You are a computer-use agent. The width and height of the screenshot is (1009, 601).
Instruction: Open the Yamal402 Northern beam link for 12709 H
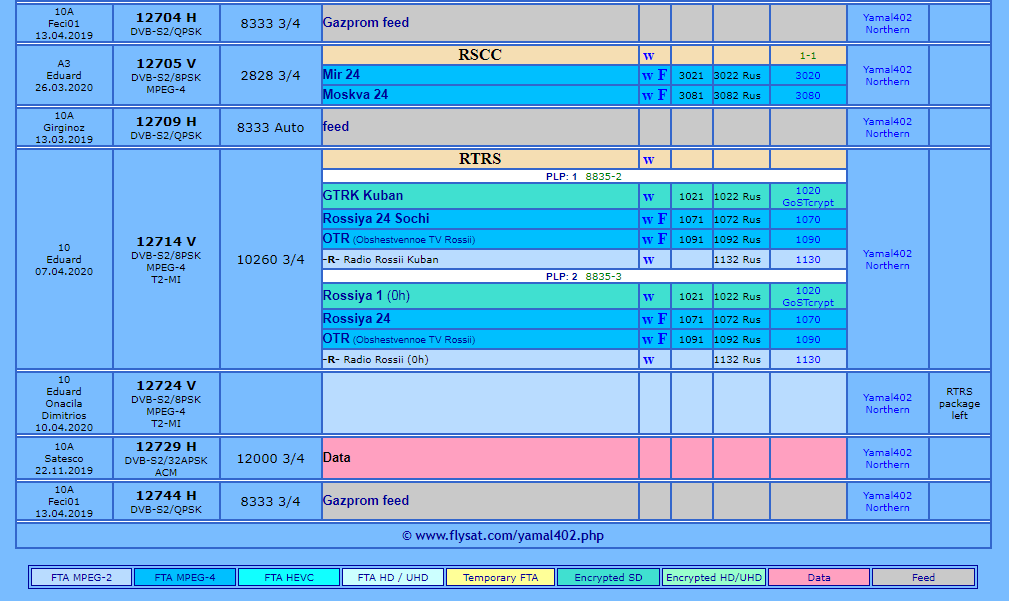pyautogui.click(x=887, y=127)
